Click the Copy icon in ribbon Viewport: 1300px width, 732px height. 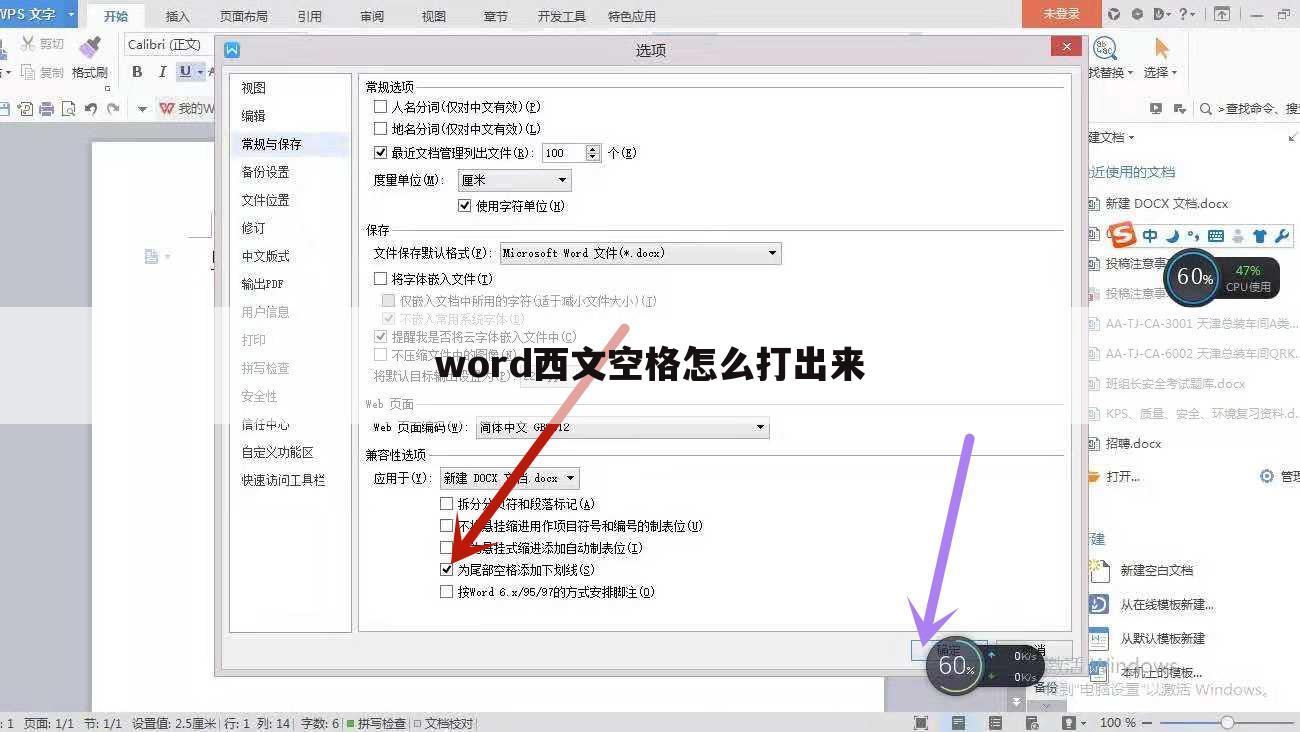coord(27,72)
